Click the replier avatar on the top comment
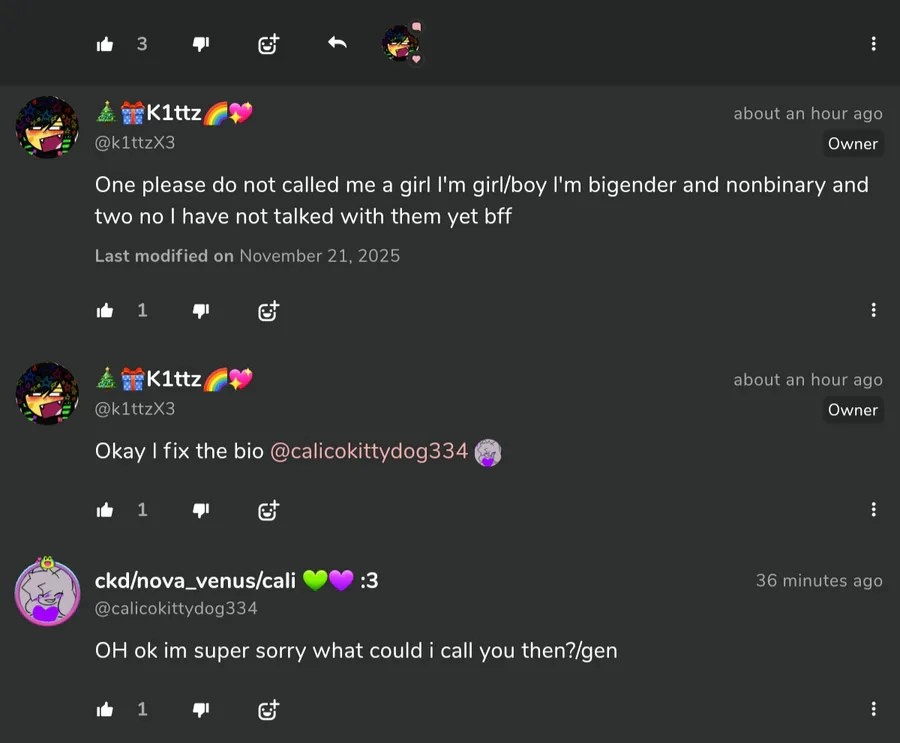 (401, 44)
